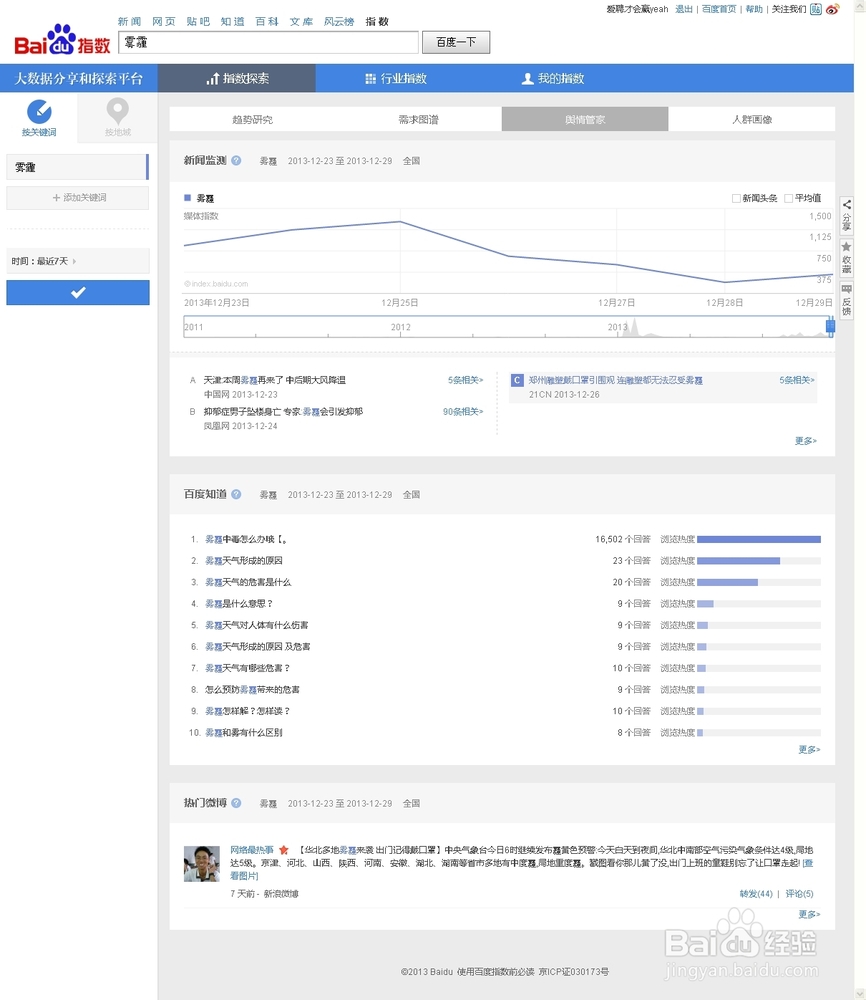This screenshot has width=866, height=1000.
Task: Go to the 贴吧 top navigation link
Action: 198,22
